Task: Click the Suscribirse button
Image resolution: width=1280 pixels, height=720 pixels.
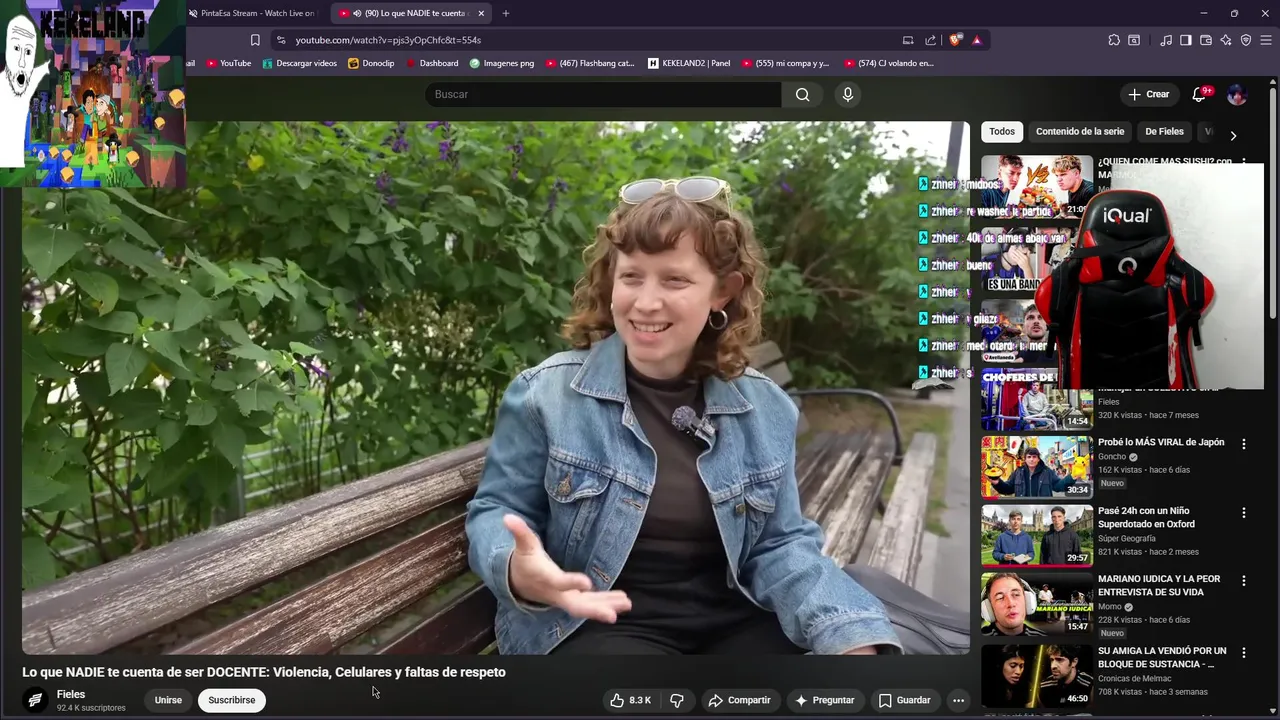Action: click(232, 700)
